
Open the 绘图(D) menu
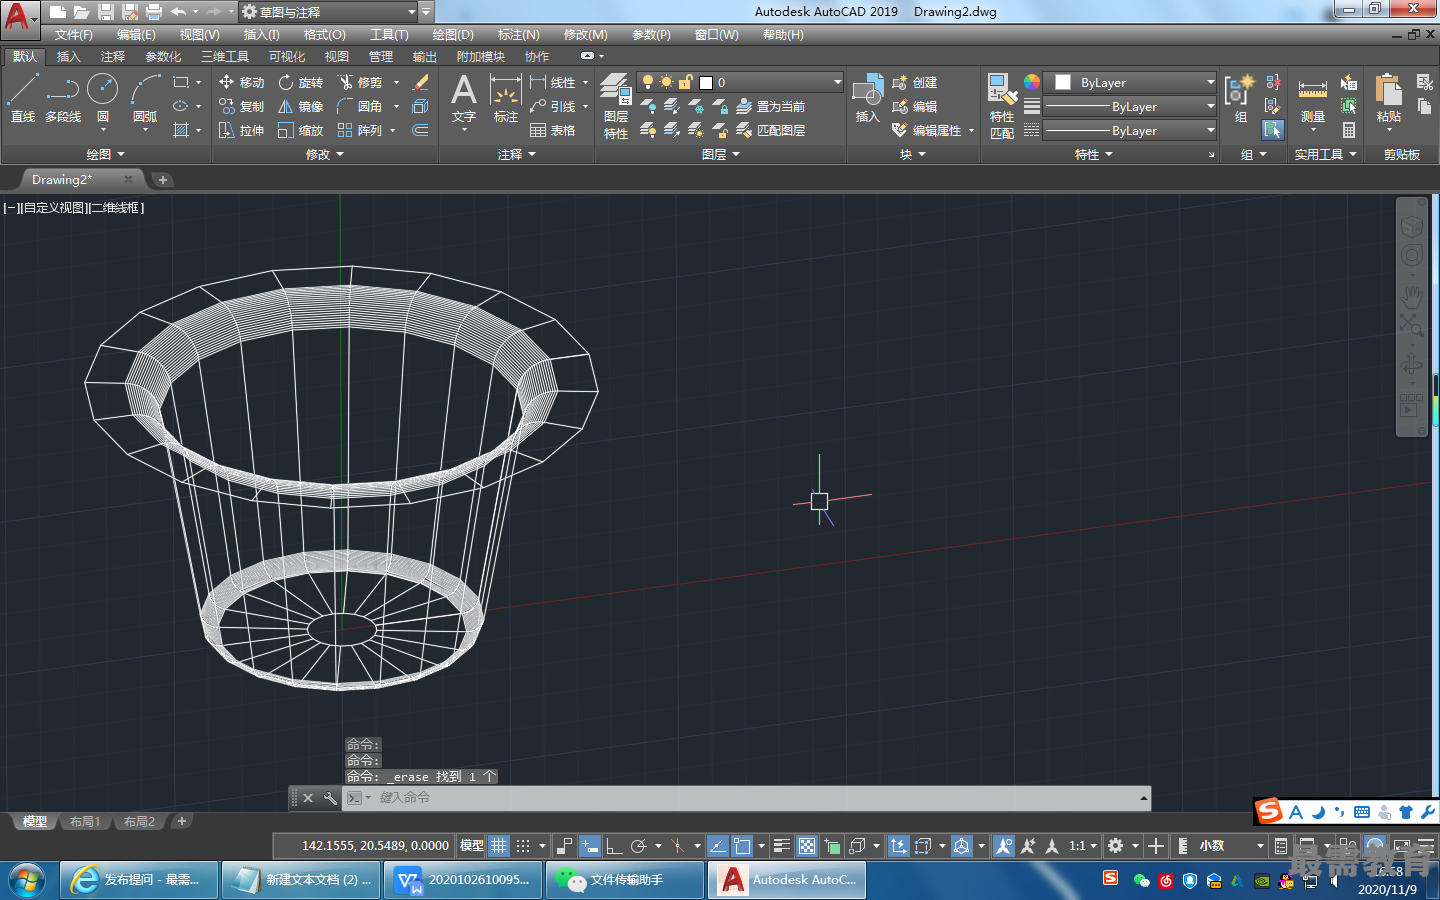pyautogui.click(x=453, y=34)
